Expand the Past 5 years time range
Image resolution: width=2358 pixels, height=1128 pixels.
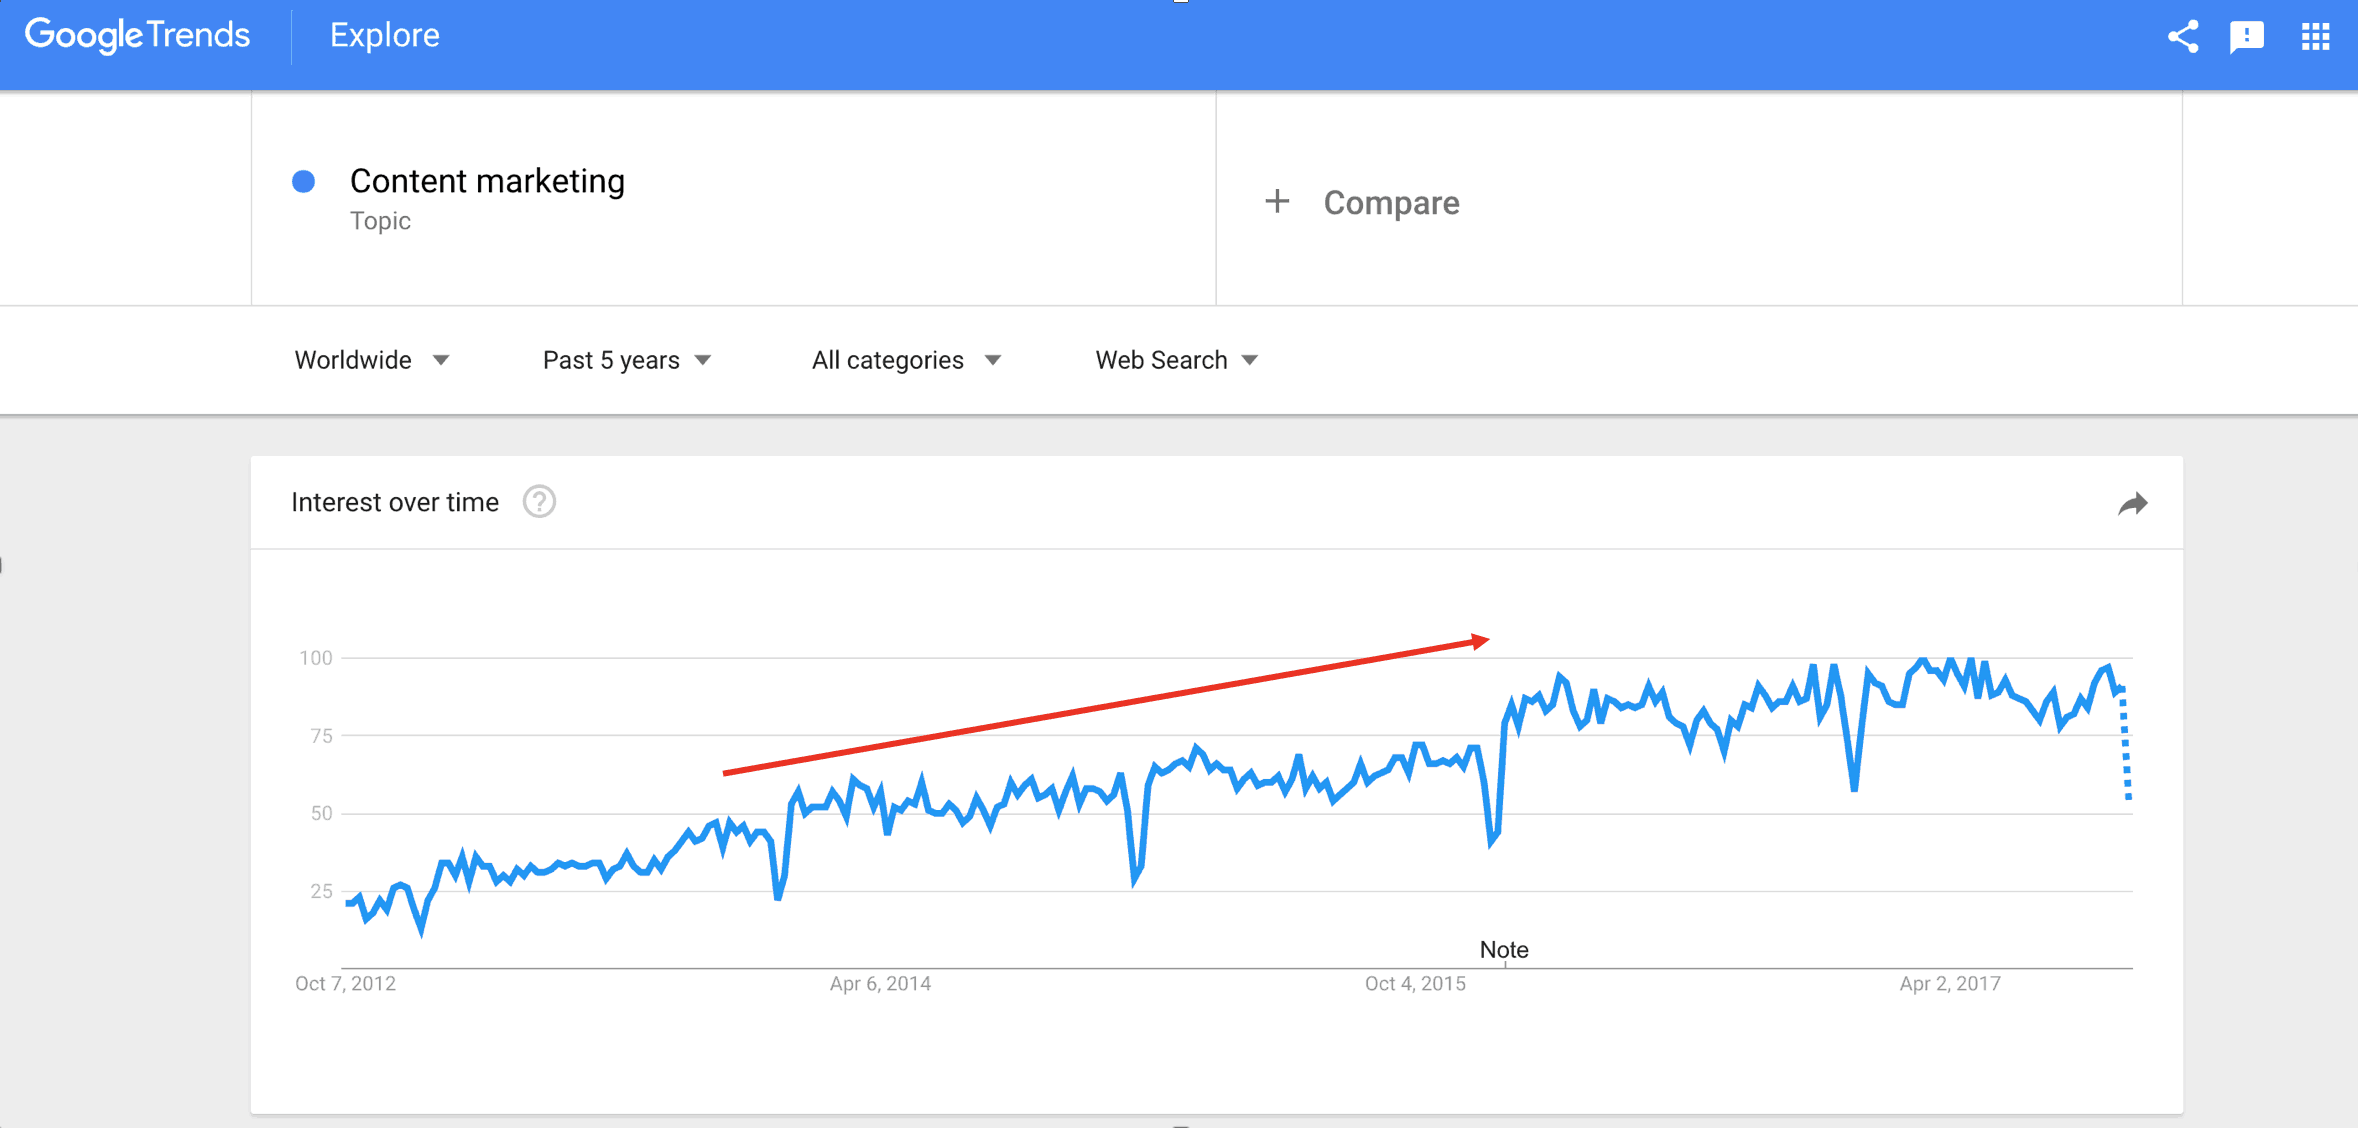pos(626,360)
